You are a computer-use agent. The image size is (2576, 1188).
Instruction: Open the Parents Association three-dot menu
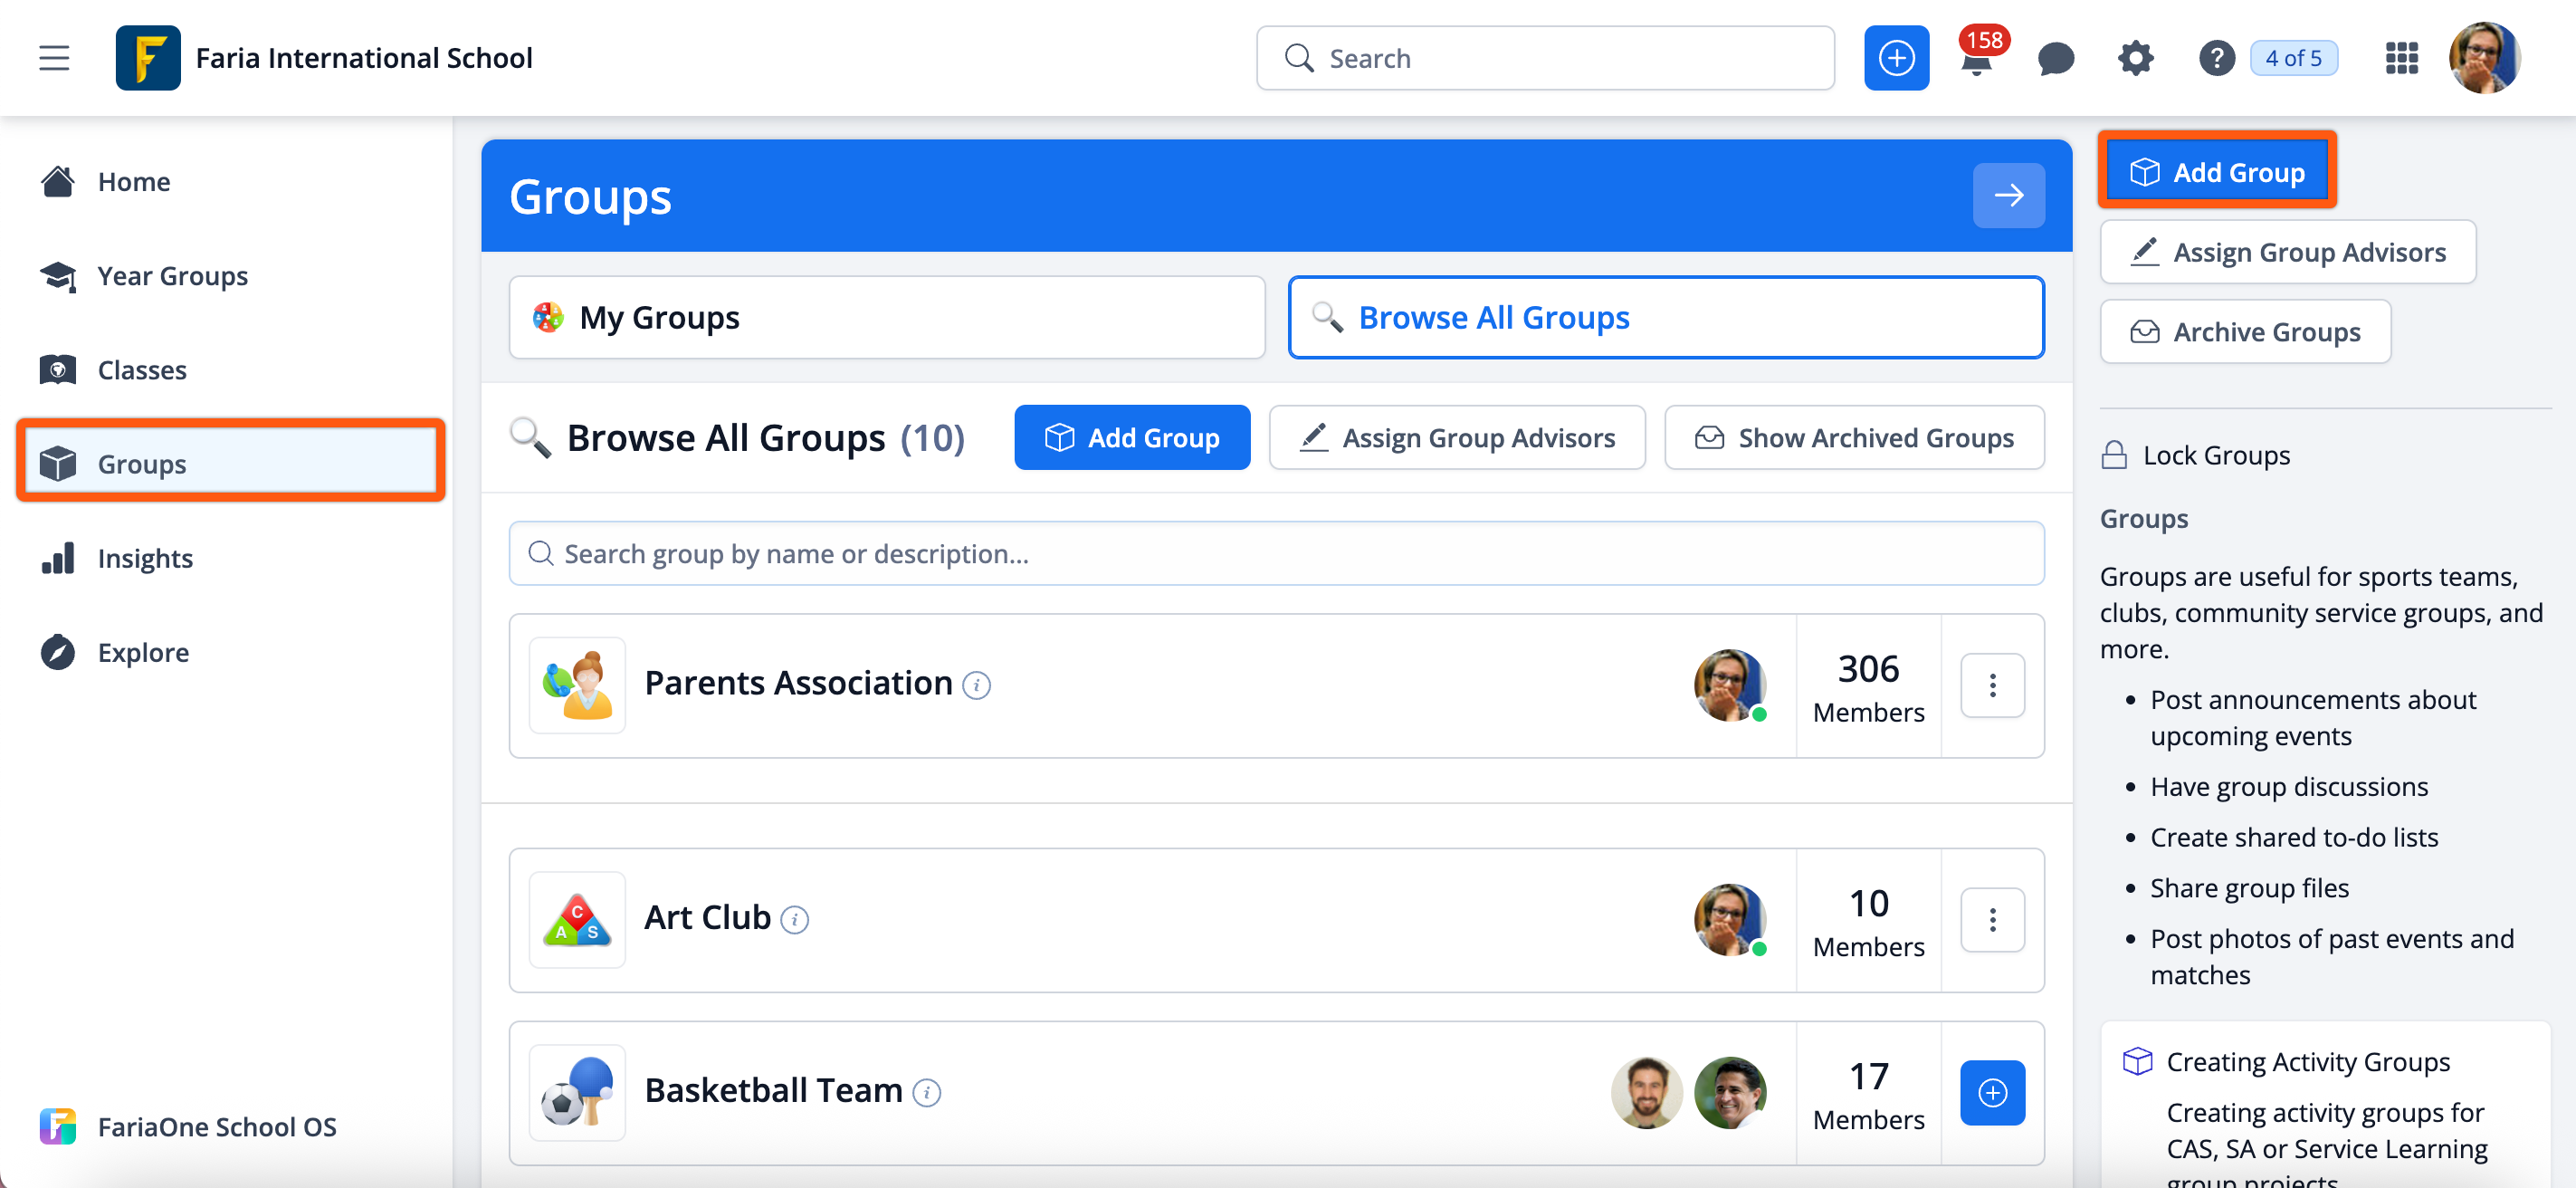click(1992, 685)
